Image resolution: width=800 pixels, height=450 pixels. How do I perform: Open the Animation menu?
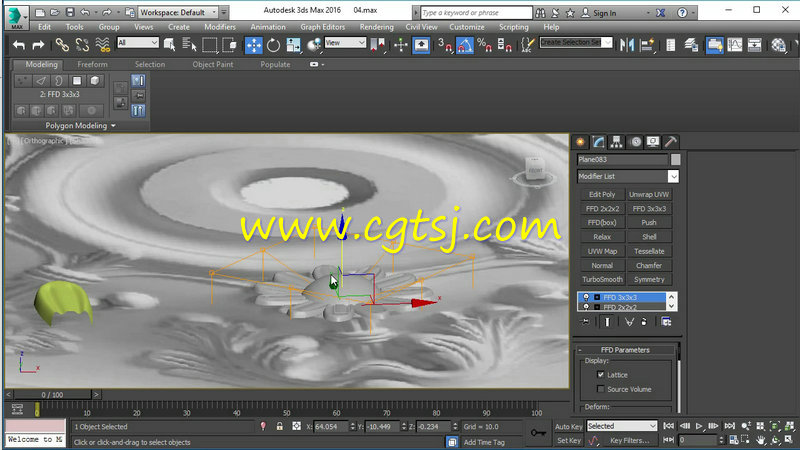tap(268, 27)
